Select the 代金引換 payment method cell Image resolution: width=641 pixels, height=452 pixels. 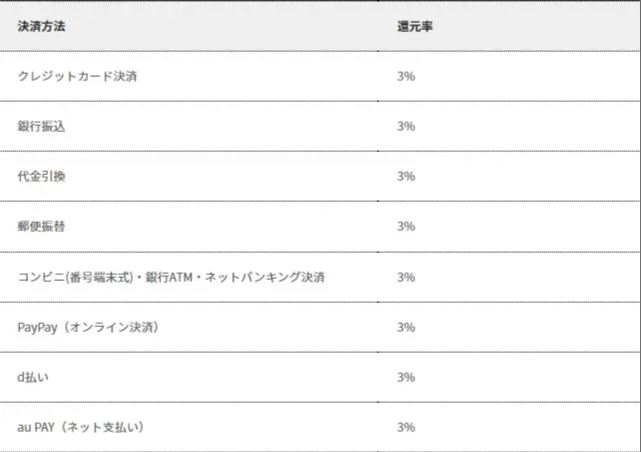pos(42,176)
